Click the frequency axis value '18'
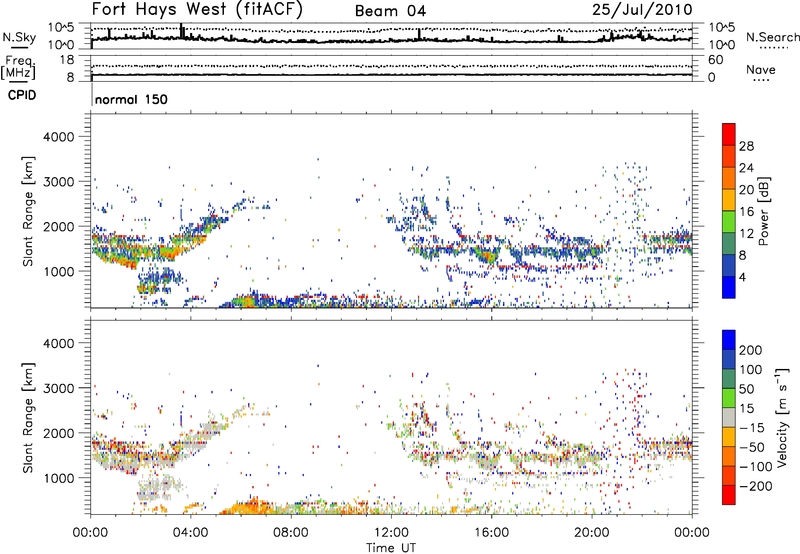Screen dimensions: 800x554 (67, 60)
